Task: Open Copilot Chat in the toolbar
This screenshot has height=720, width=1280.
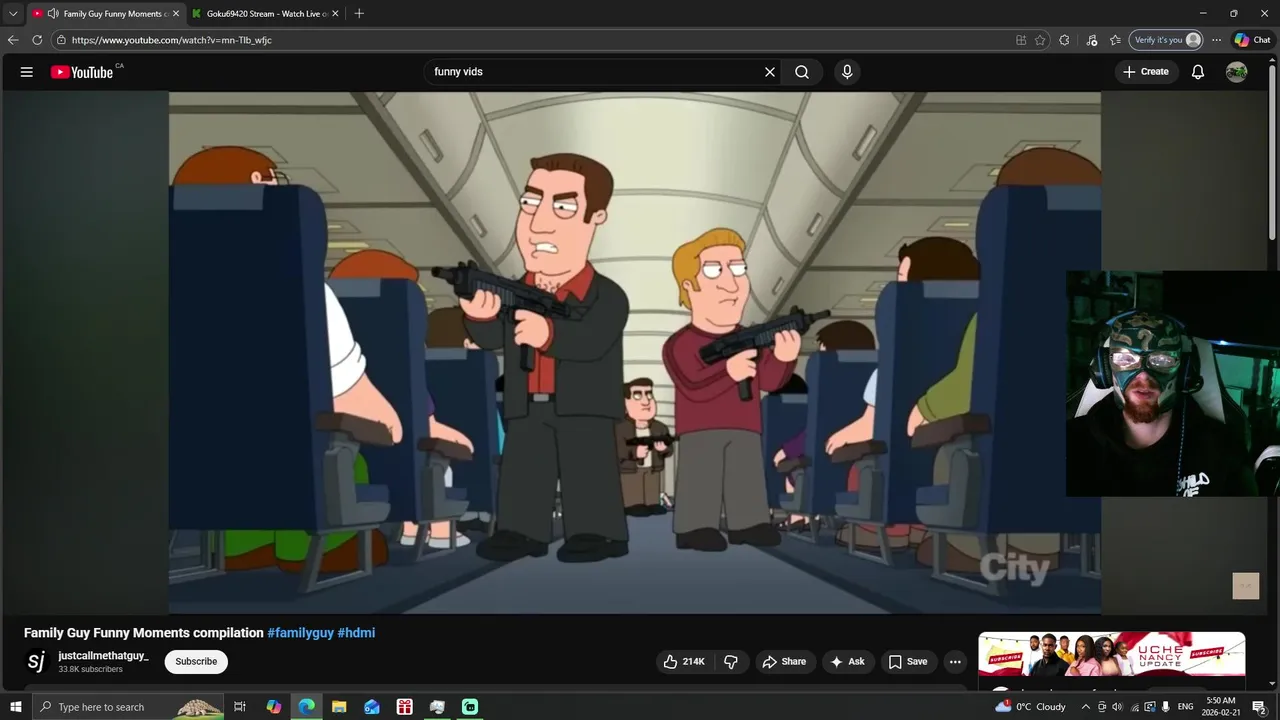Action: point(1252,40)
